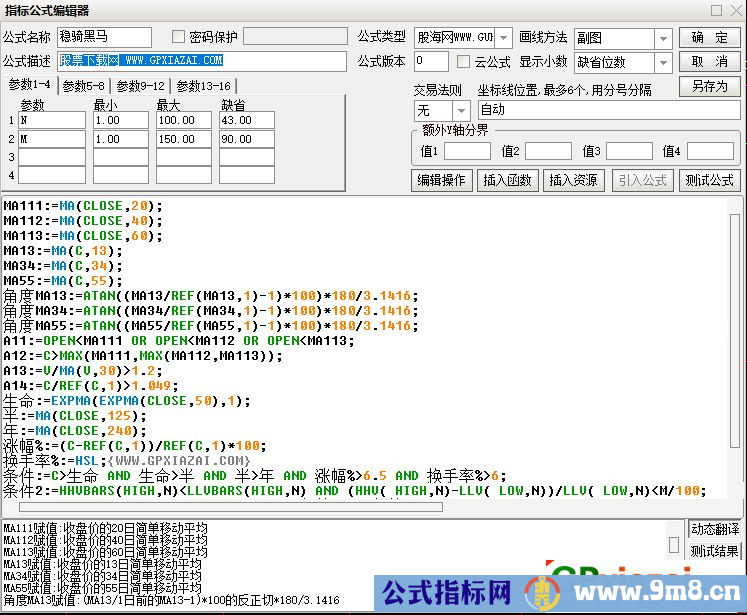Click the 值1 input field
The height and width of the screenshot is (615, 747).
coord(467,151)
